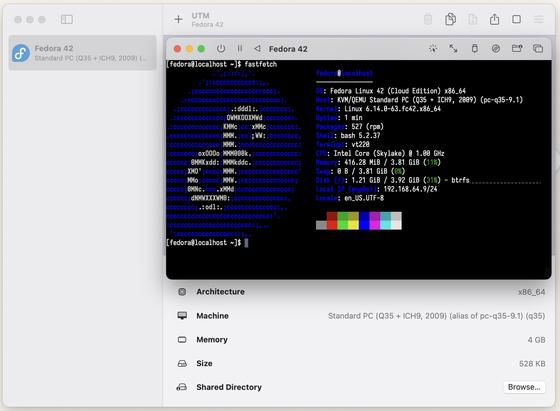Maximize the Fedora 42 window with green button
560x411 pixels.
(x=201, y=49)
